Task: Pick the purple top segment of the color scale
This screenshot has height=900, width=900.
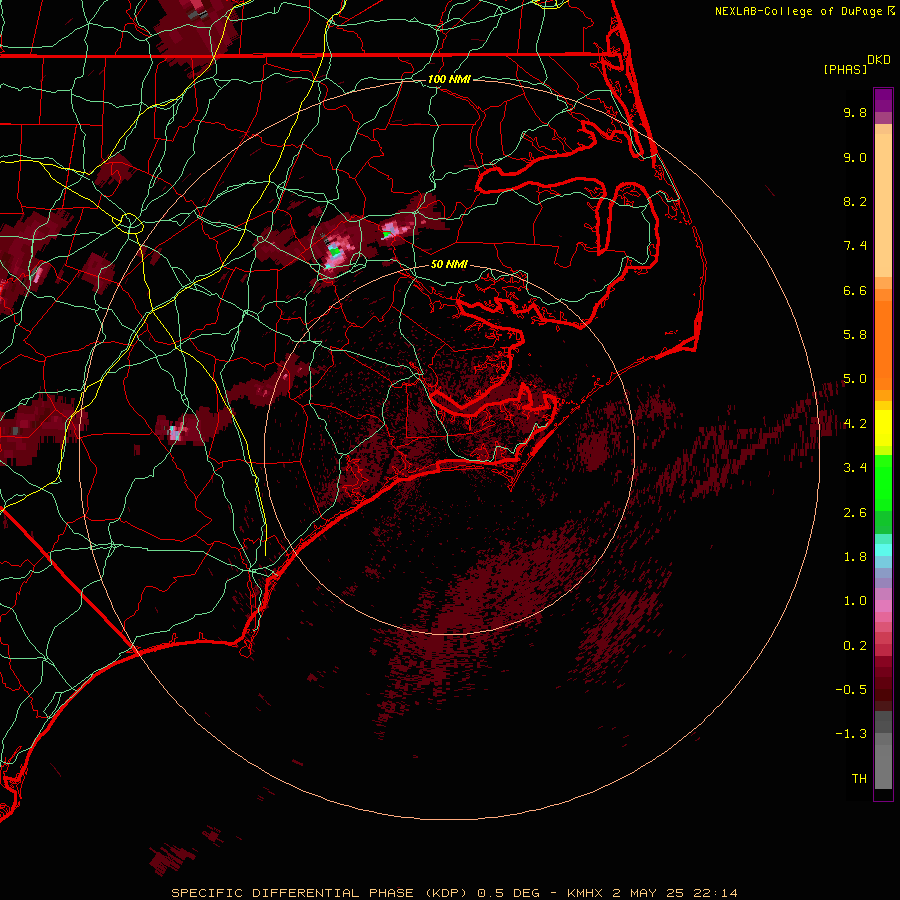Action: tap(883, 100)
